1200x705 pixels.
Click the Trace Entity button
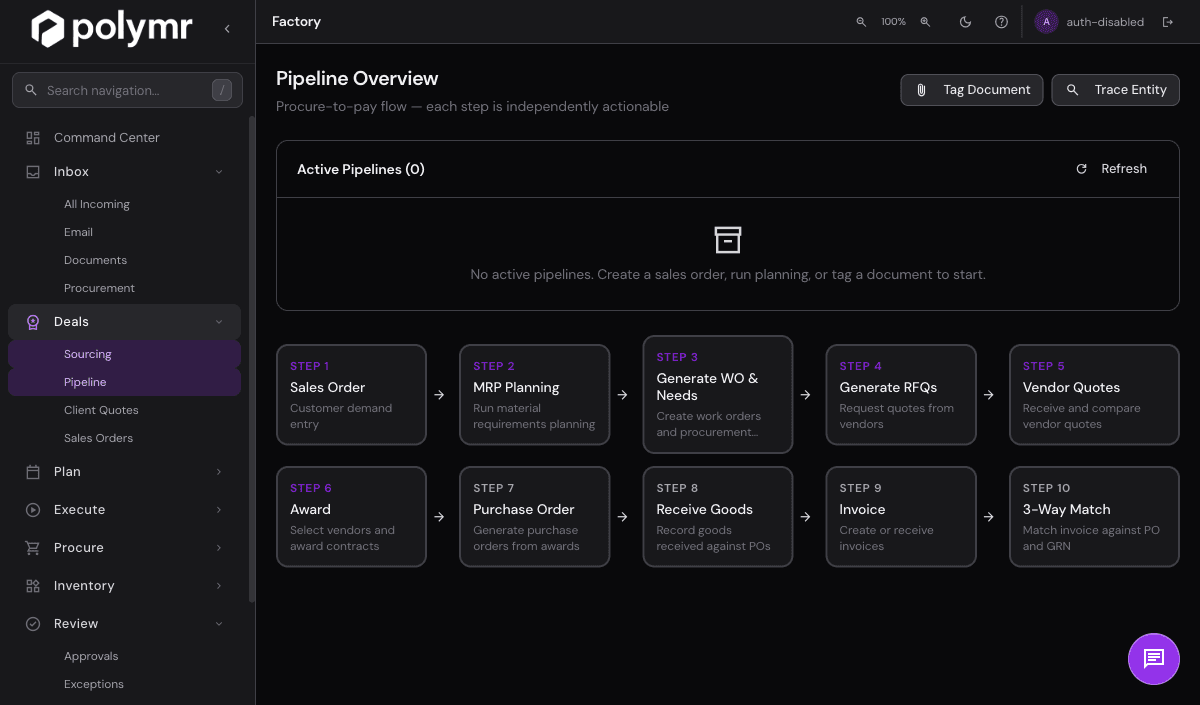1116,90
